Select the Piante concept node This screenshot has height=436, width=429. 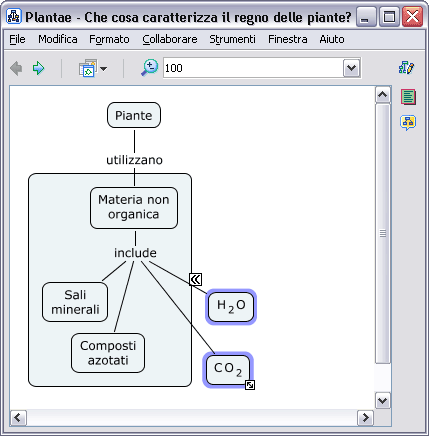[x=134, y=115]
